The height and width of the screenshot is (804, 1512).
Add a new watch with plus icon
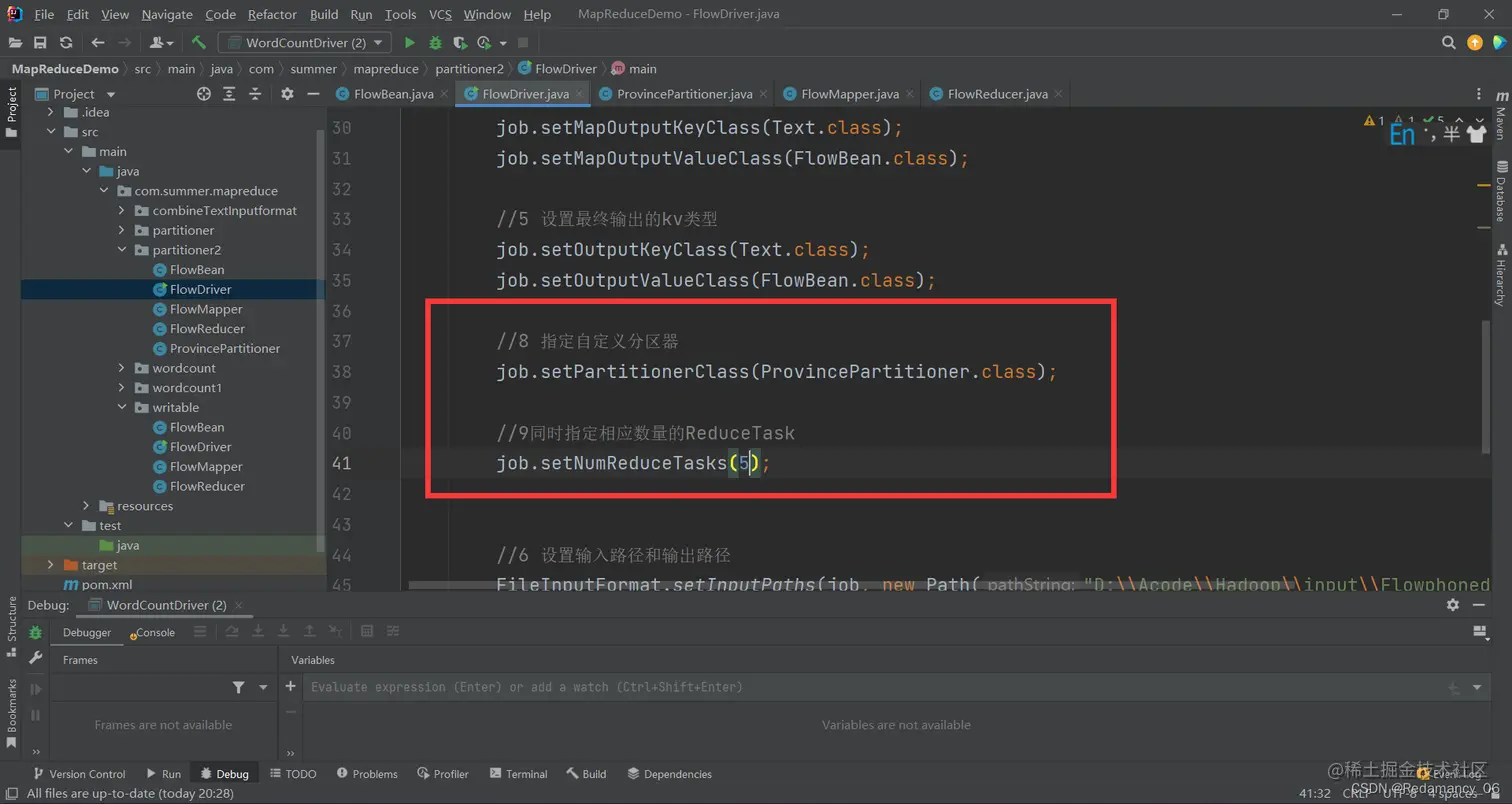click(x=291, y=687)
